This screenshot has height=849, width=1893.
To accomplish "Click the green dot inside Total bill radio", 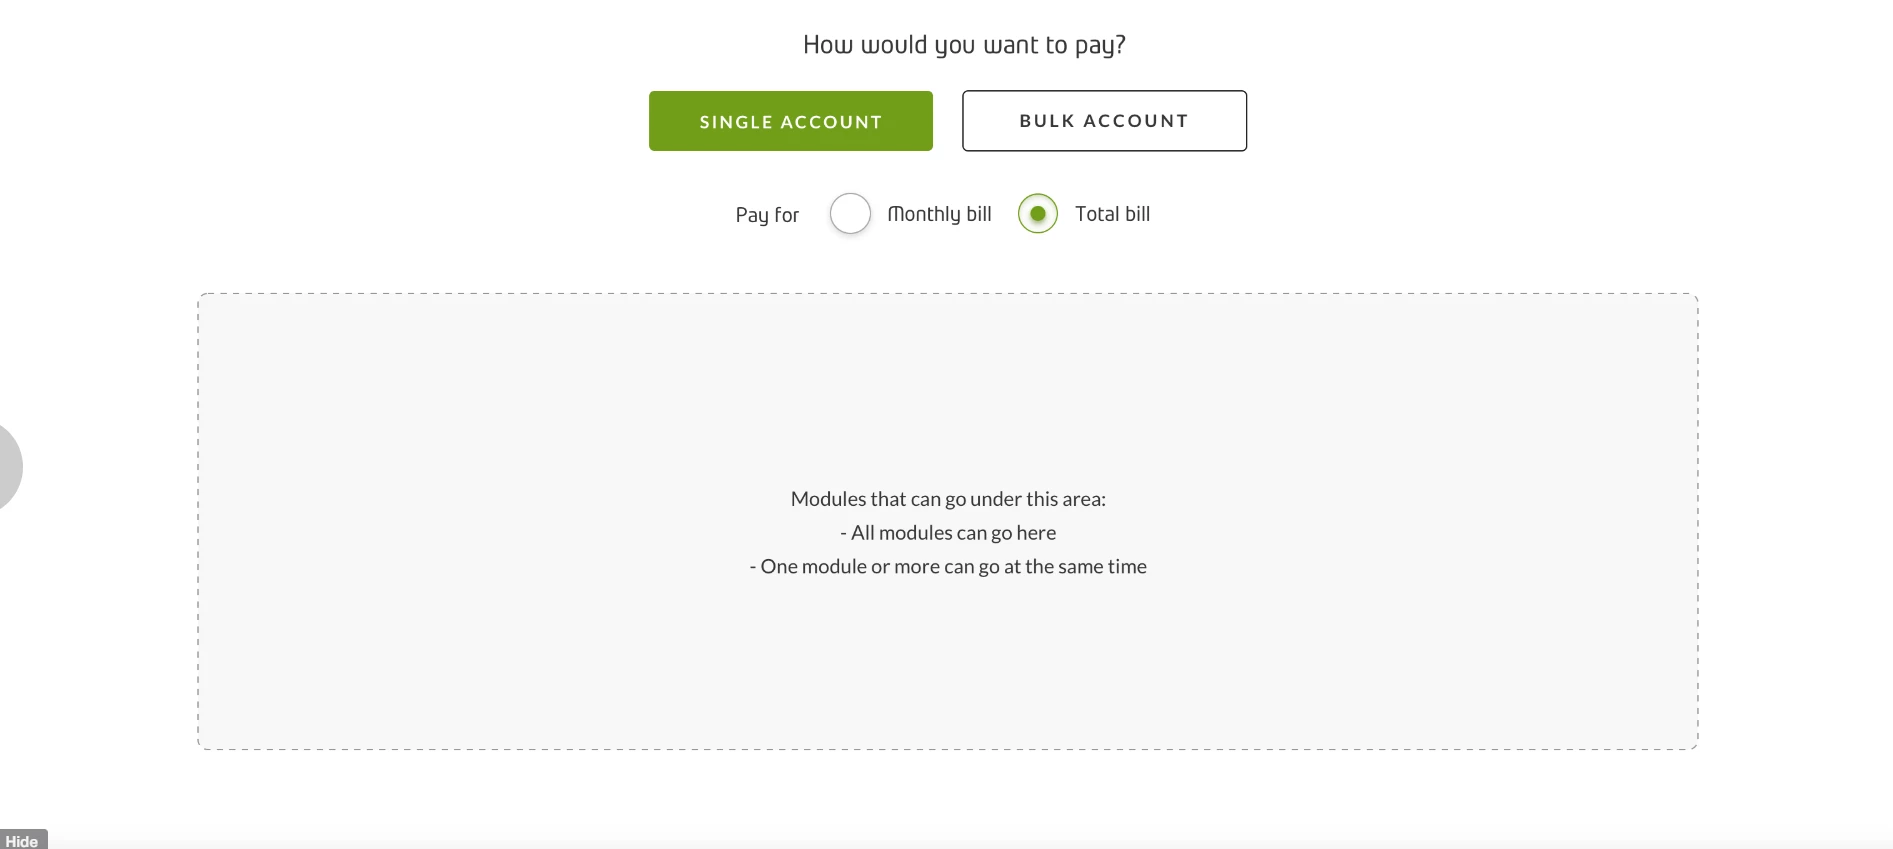I will [1038, 214].
